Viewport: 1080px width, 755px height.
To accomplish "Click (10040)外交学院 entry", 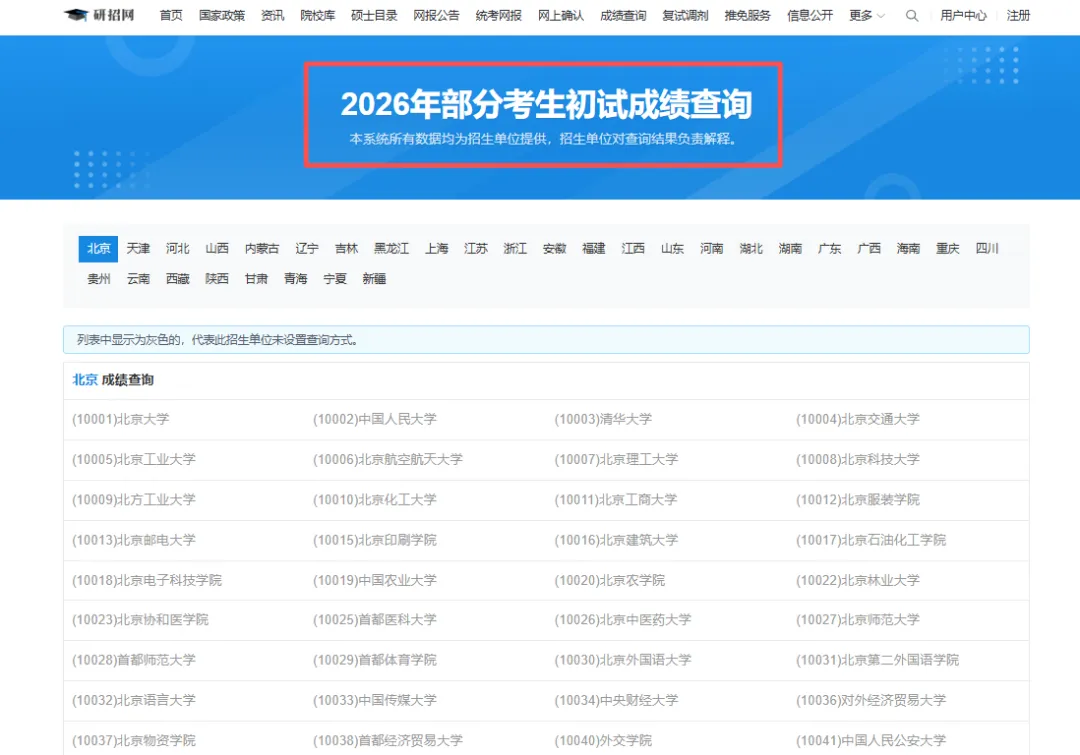I will tap(603, 741).
